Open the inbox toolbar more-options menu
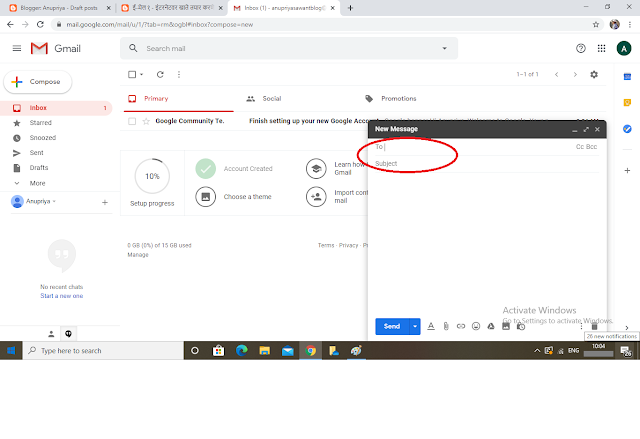This screenshot has height=439, width=640. click(179, 75)
